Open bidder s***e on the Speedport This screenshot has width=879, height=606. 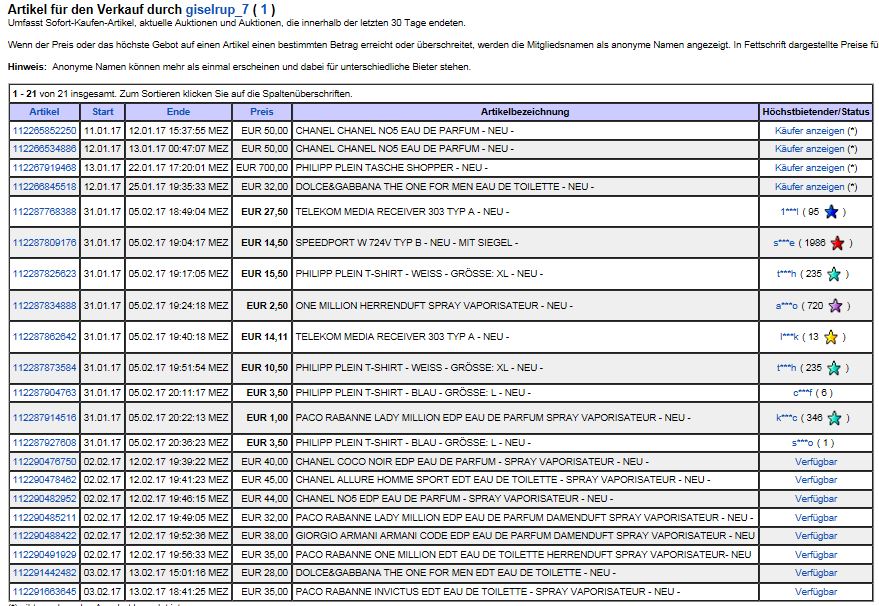(784, 243)
